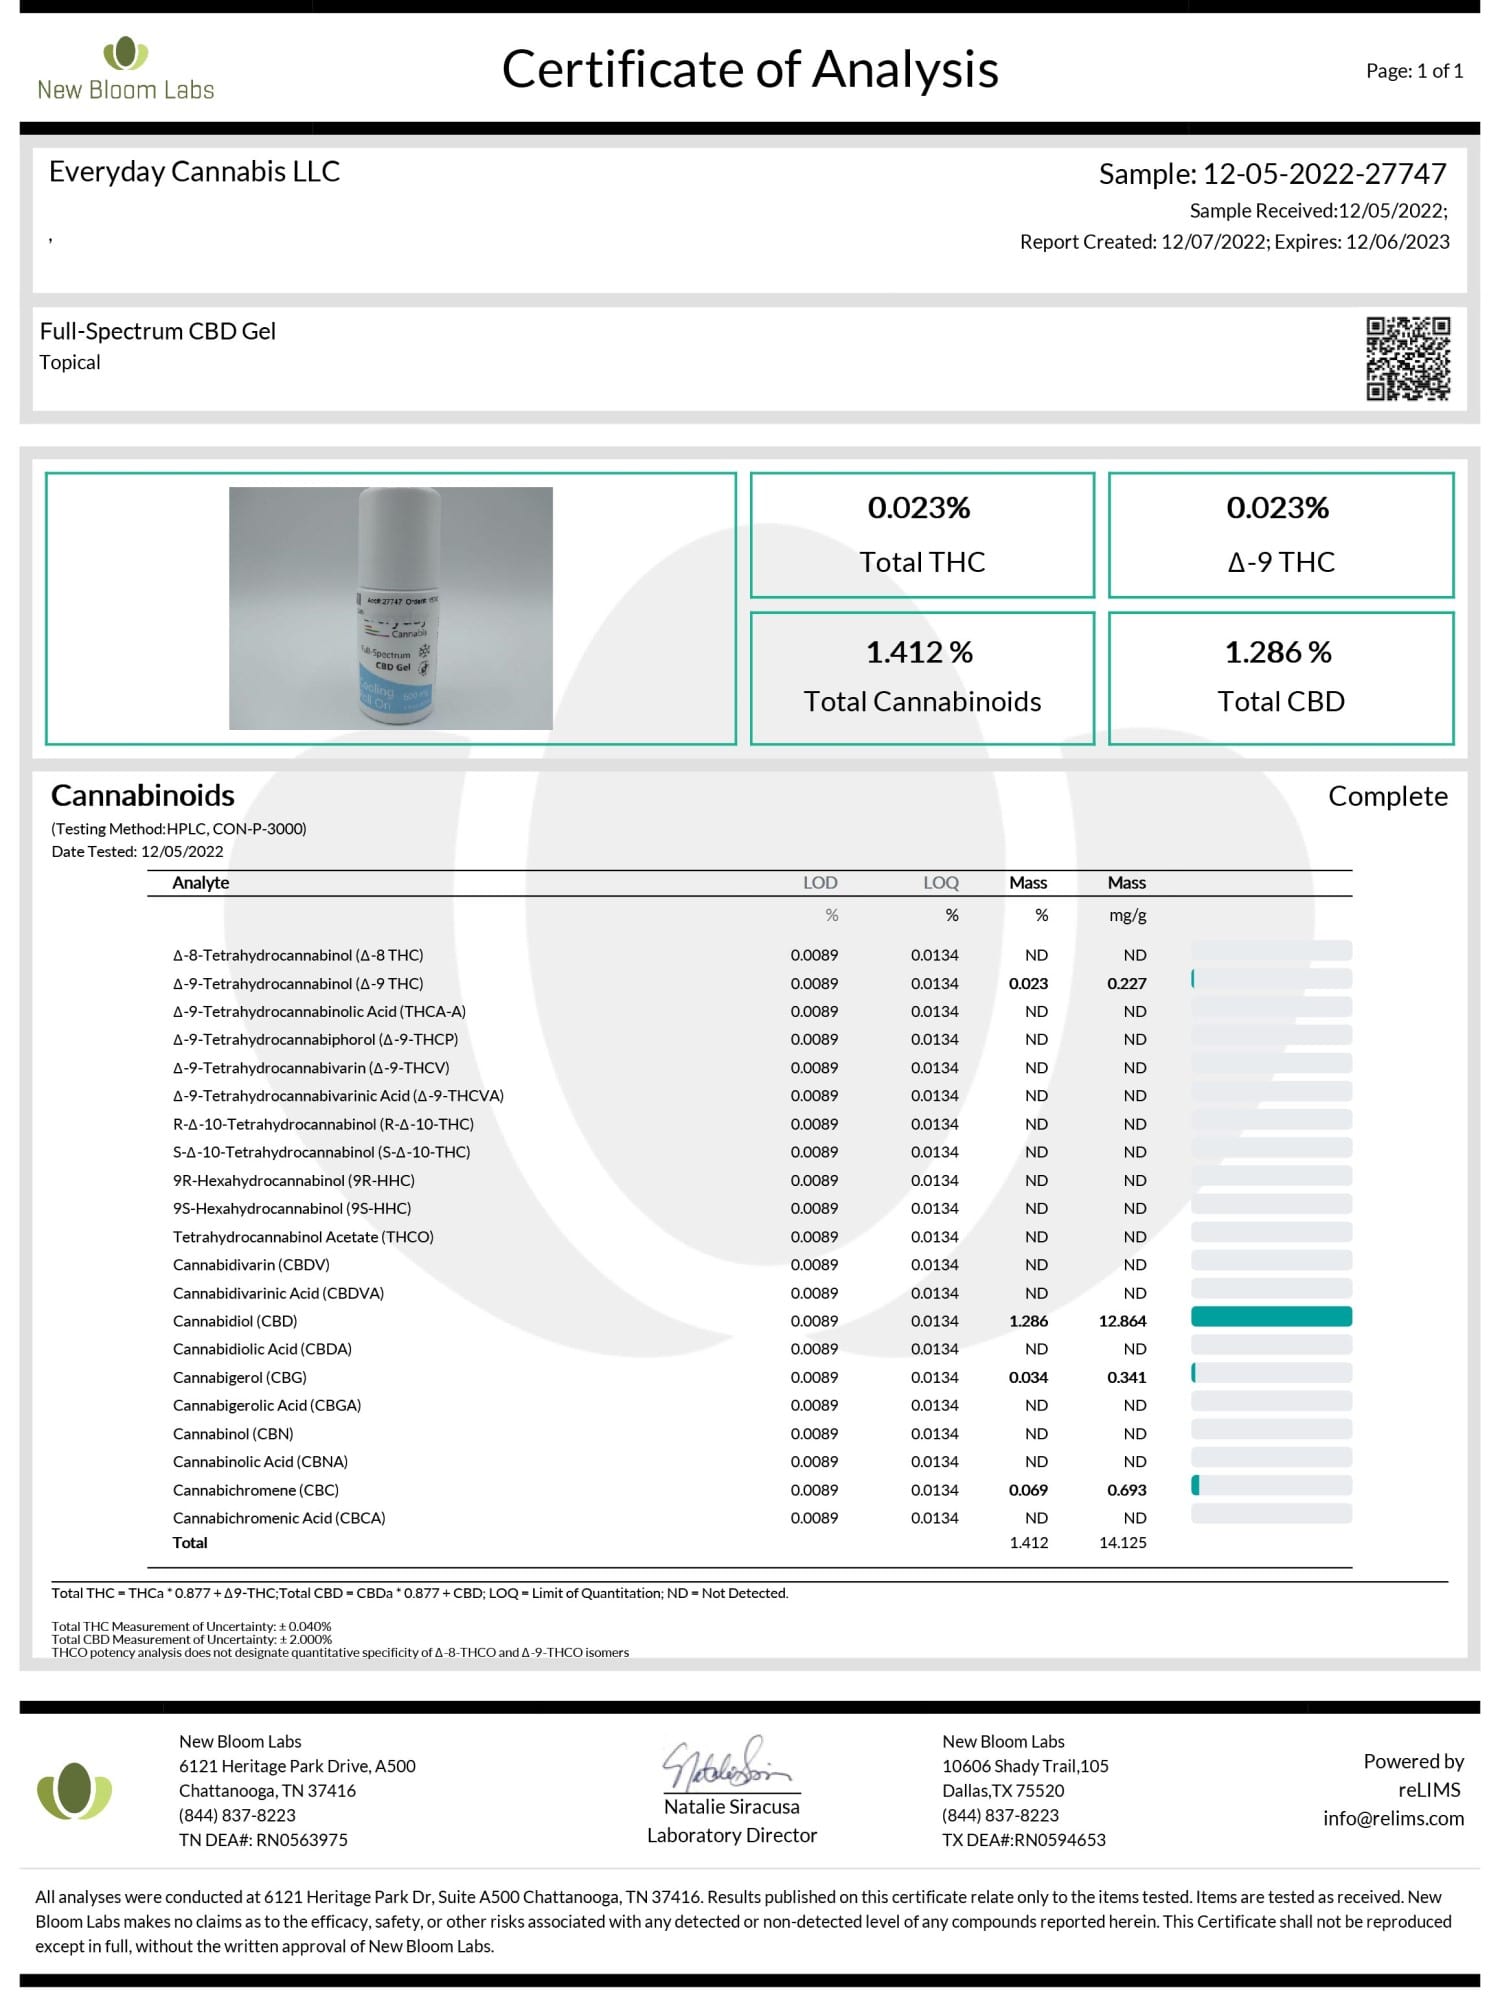The height and width of the screenshot is (2008, 1500).
Task: Click the Chattanooga (844) 837-8223 phone number
Action: pos(237,1816)
